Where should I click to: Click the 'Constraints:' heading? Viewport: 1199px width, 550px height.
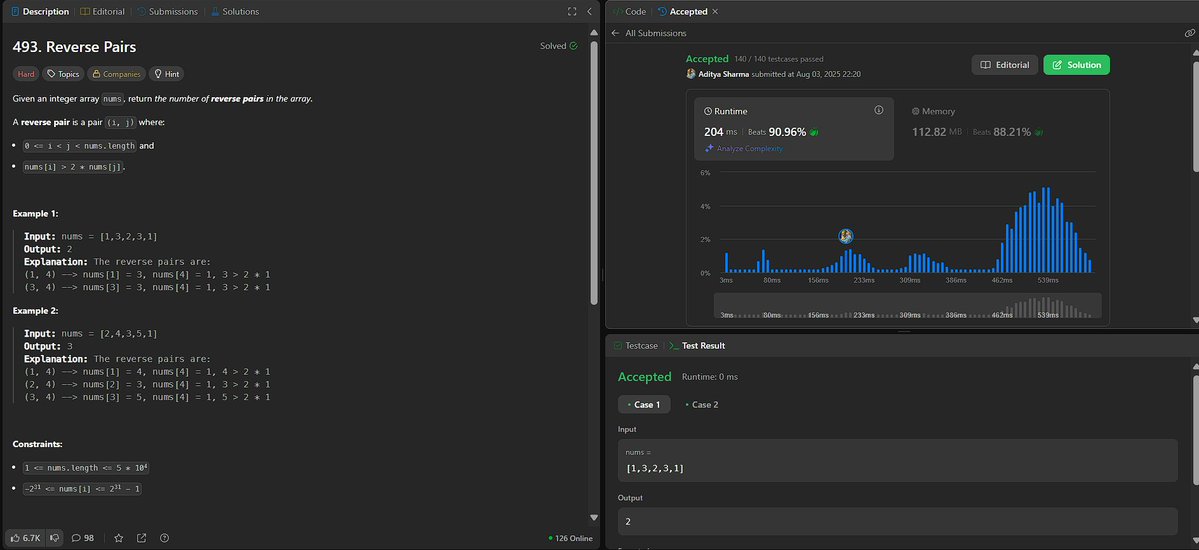click(x=37, y=444)
